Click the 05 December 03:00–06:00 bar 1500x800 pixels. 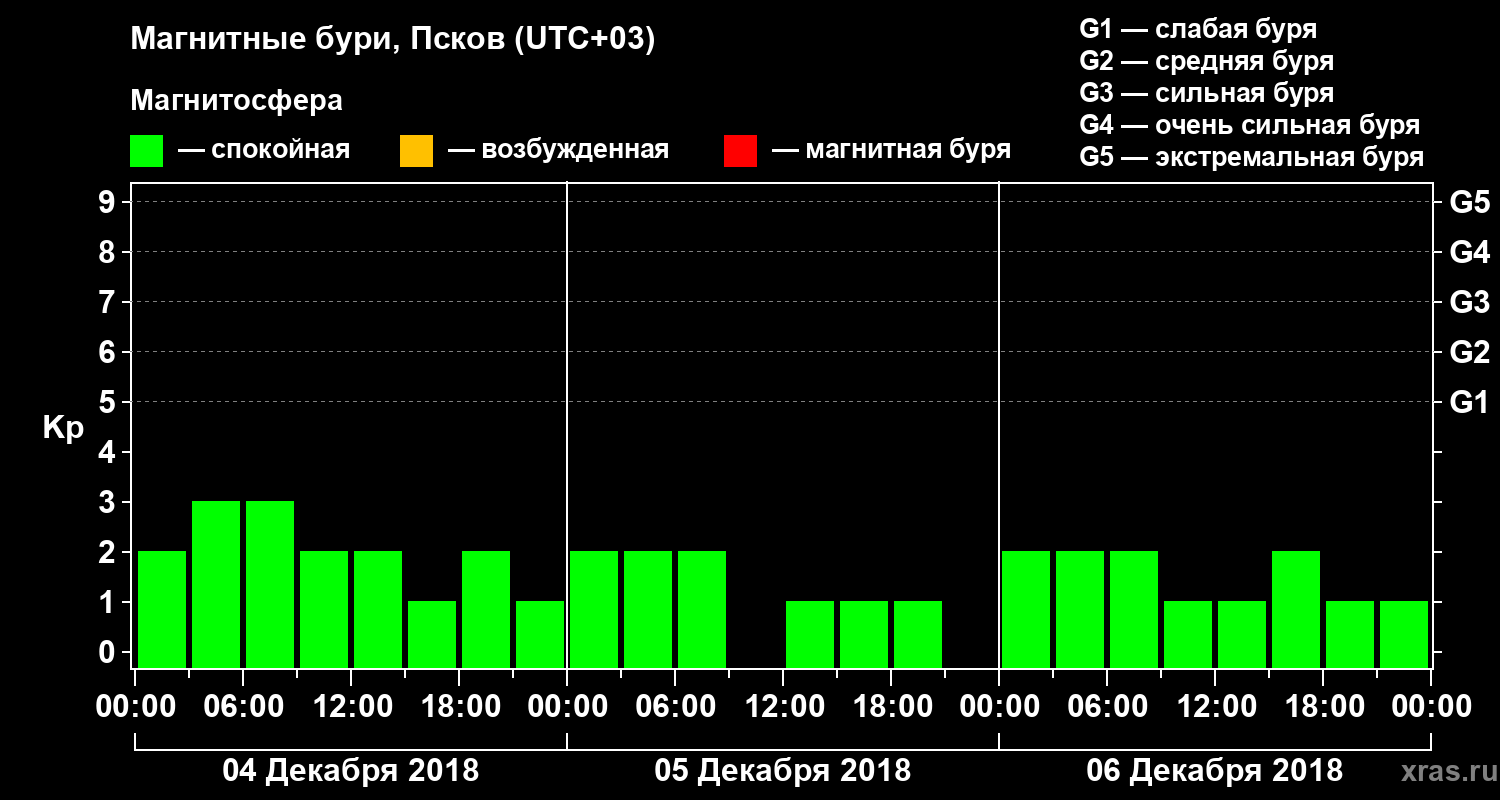(648, 609)
